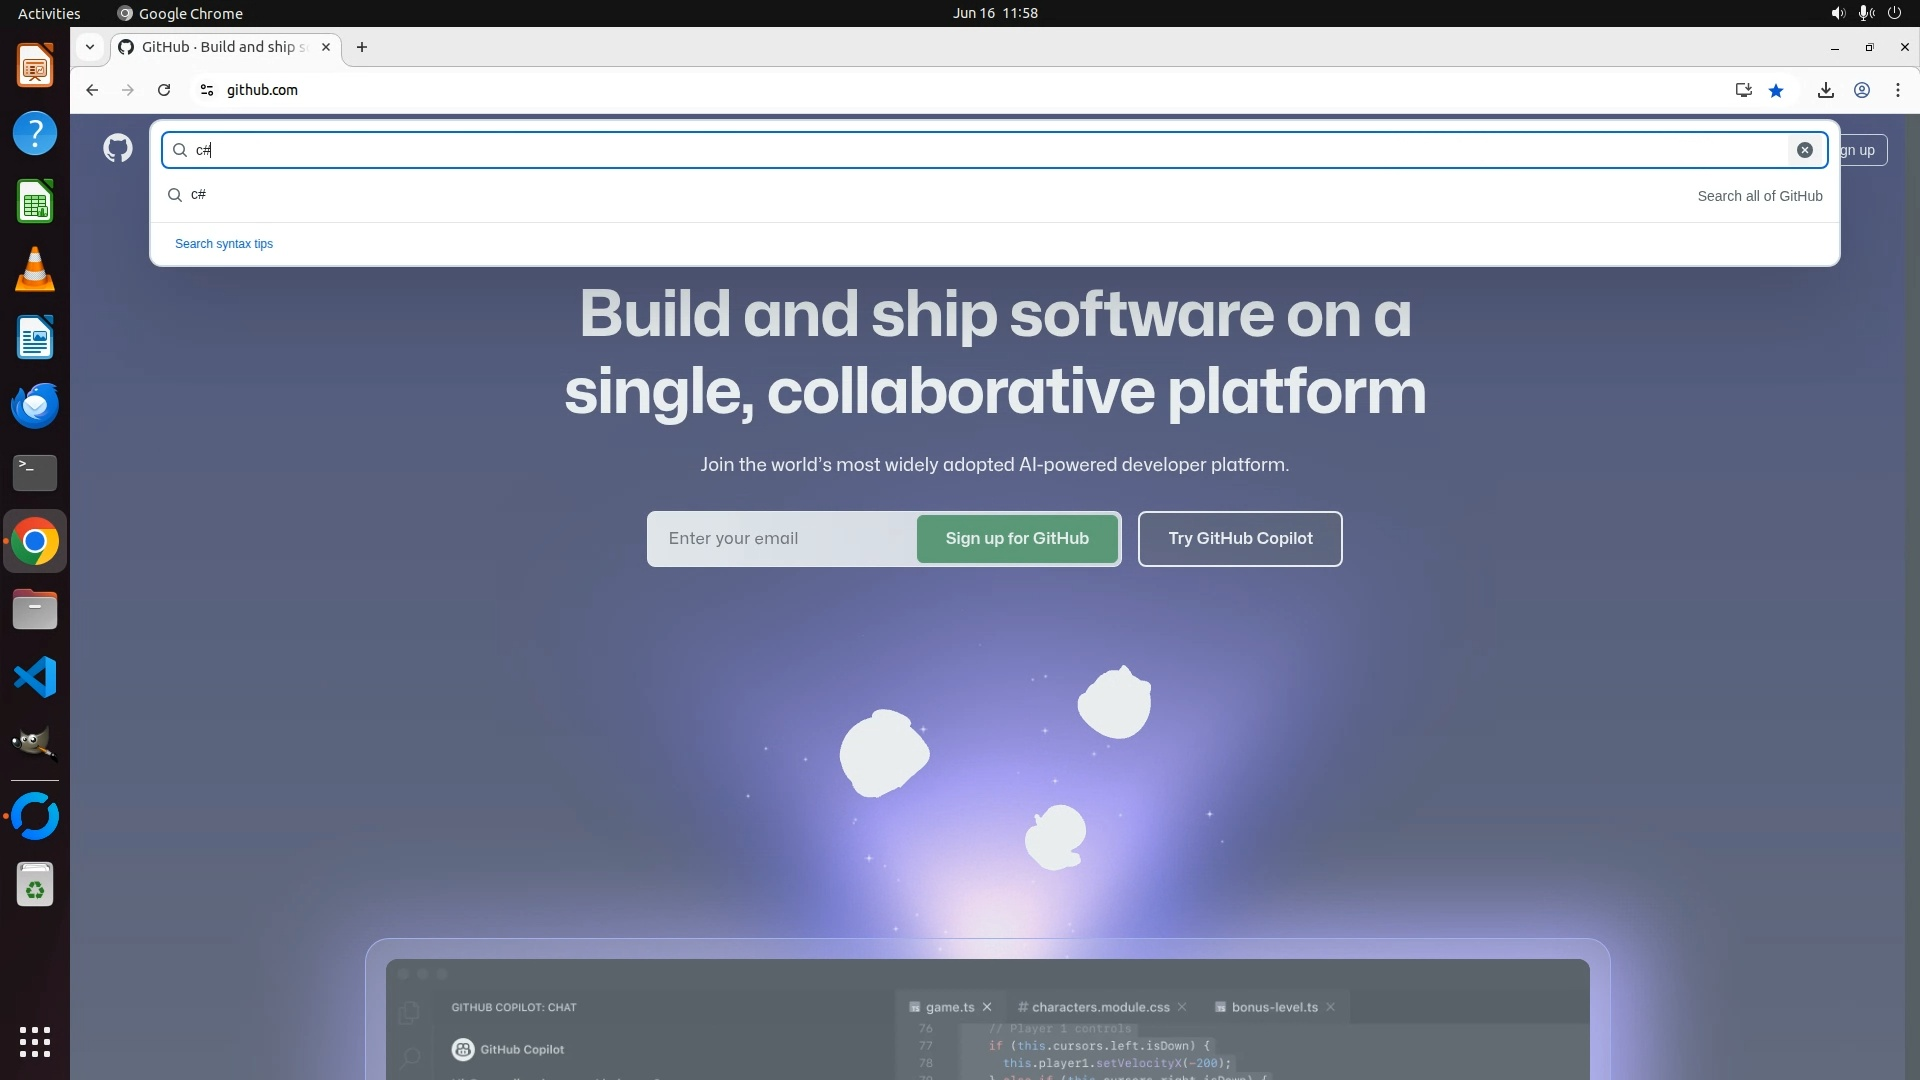Click Sign up for GitHub button
This screenshot has width=1920, height=1080.
(1016, 539)
